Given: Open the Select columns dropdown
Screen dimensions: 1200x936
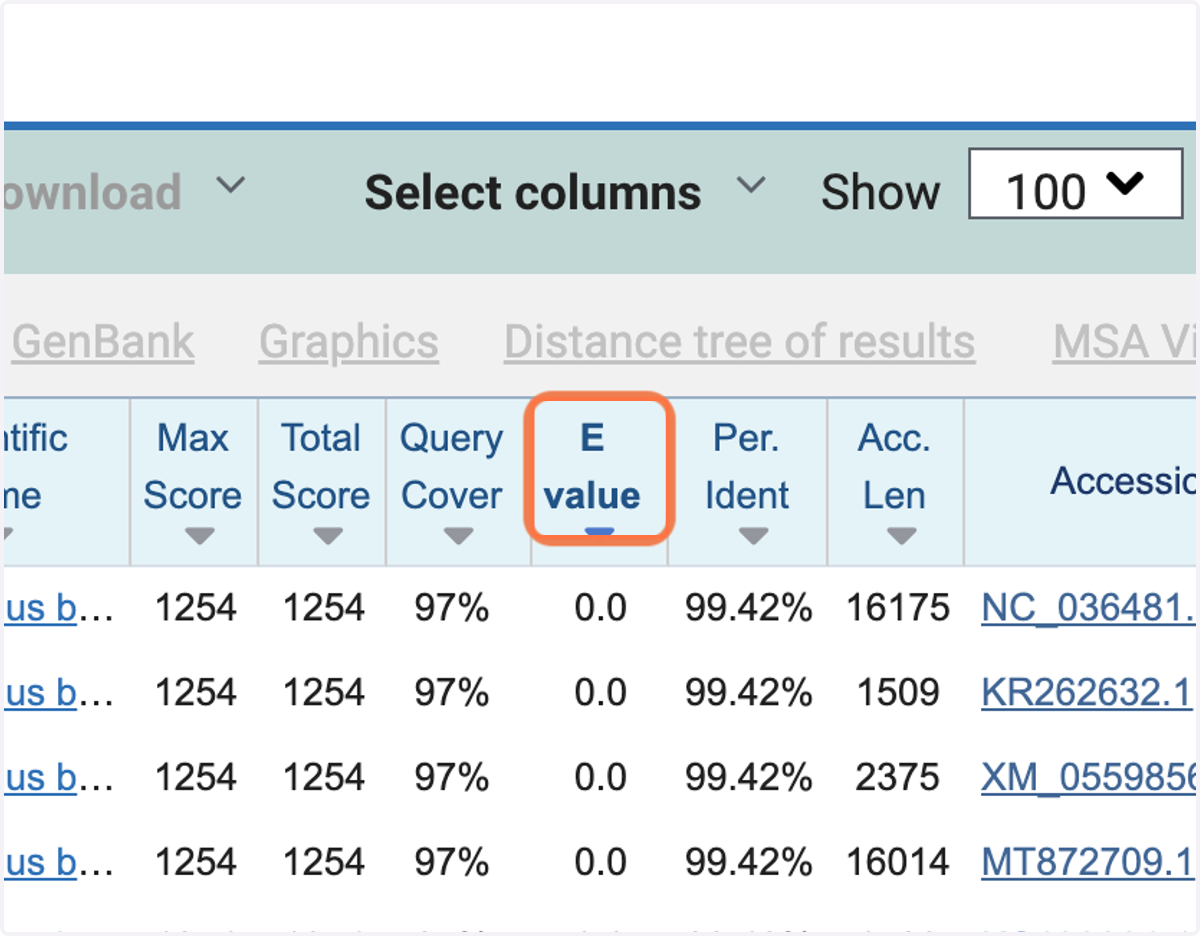Looking at the screenshot, I should pos(565,192).
